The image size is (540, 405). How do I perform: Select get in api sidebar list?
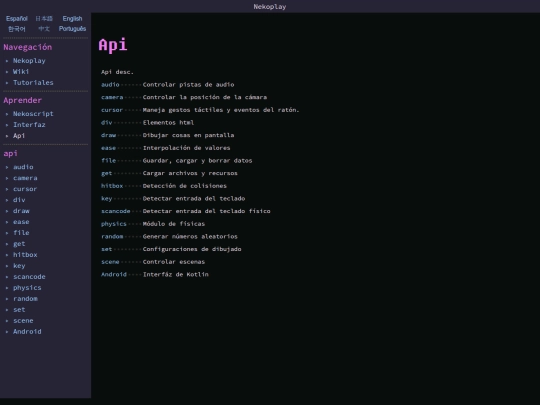pyautogui.click(x=19, y=244)
